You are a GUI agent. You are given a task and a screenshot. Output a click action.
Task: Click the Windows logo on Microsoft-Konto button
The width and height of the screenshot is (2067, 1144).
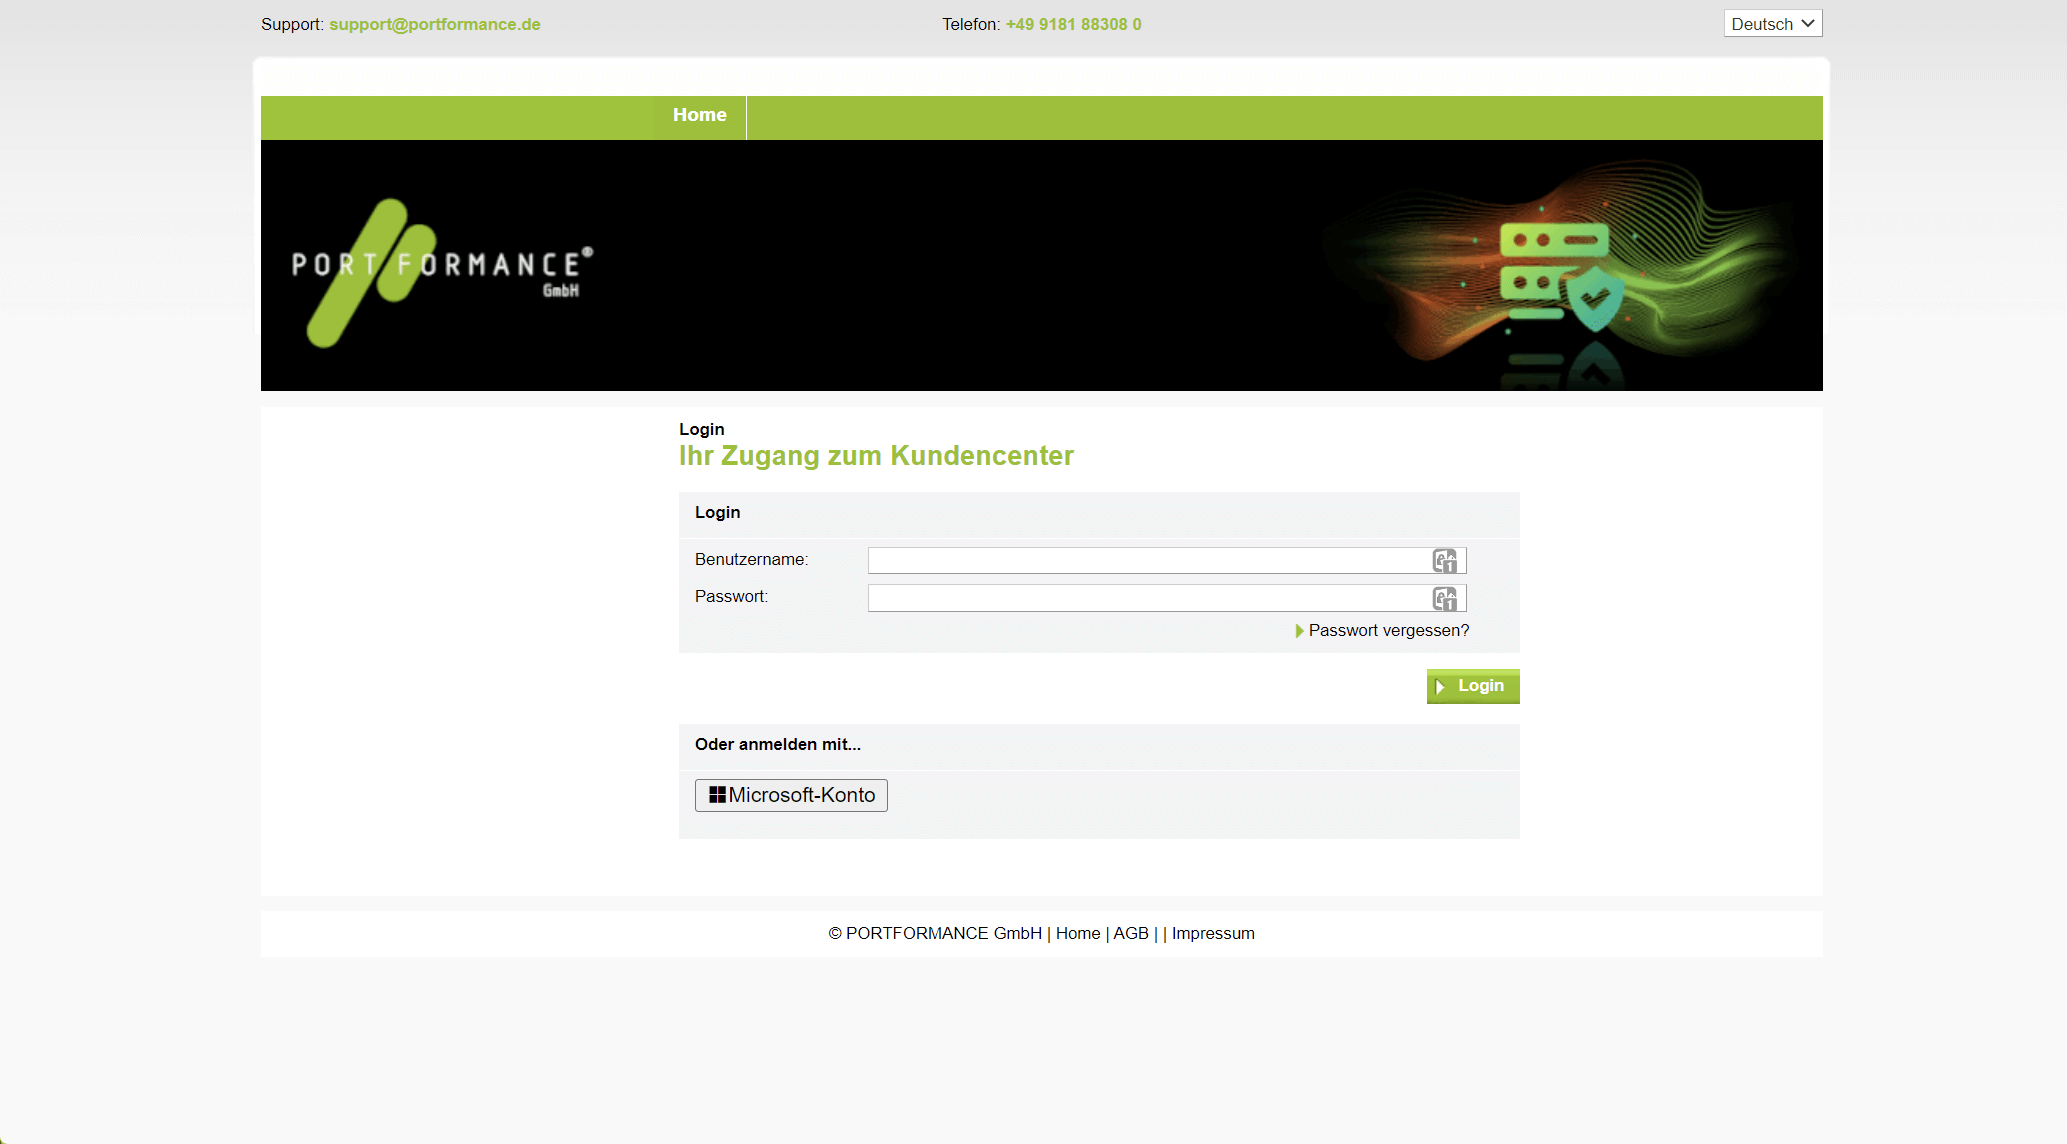tap(717, 795)
